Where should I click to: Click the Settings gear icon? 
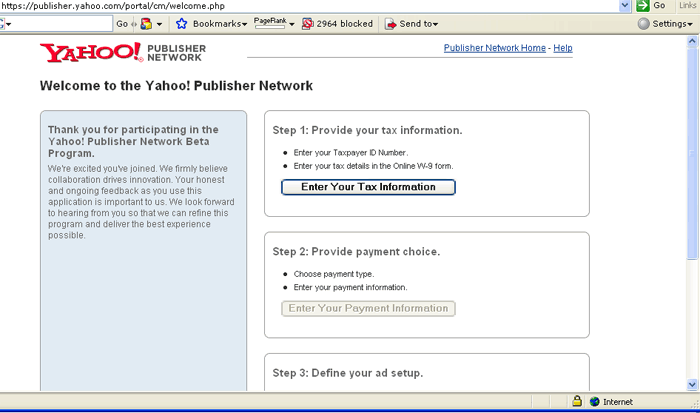[x=645, y=23]
